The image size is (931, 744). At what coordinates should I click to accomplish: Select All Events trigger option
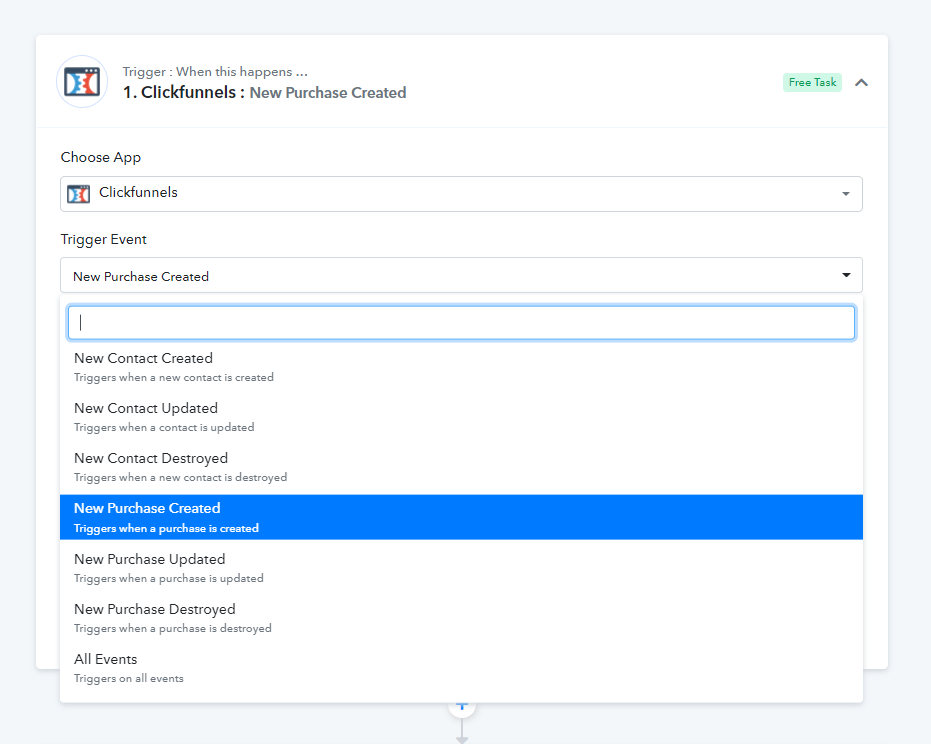pos(461,668)
